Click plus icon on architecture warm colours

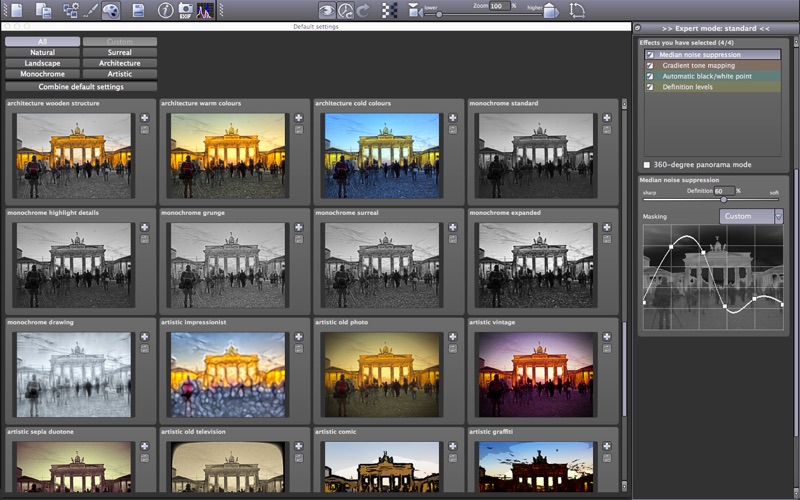point(299,118)
